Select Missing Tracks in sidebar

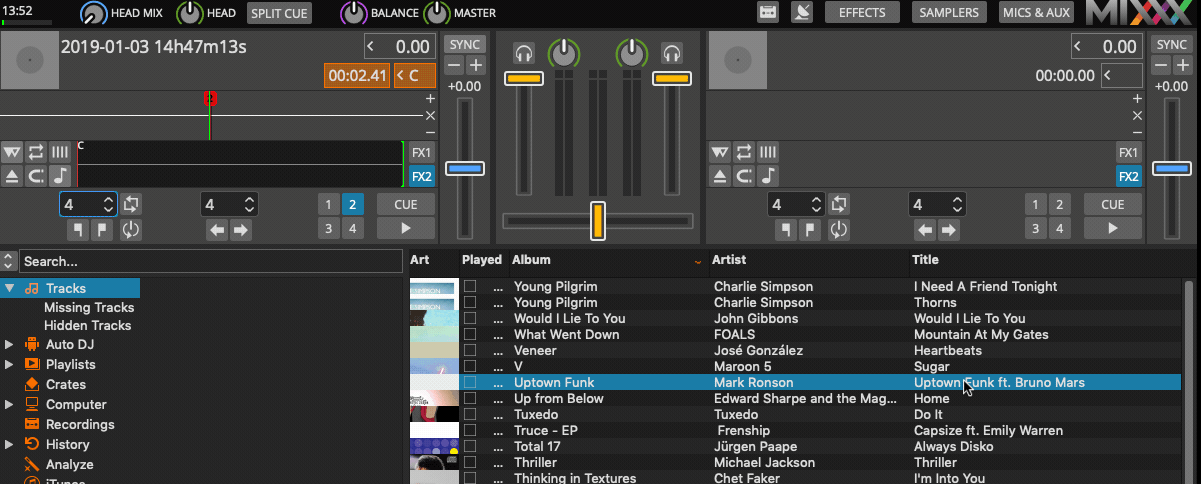click(x=89, y=308)
